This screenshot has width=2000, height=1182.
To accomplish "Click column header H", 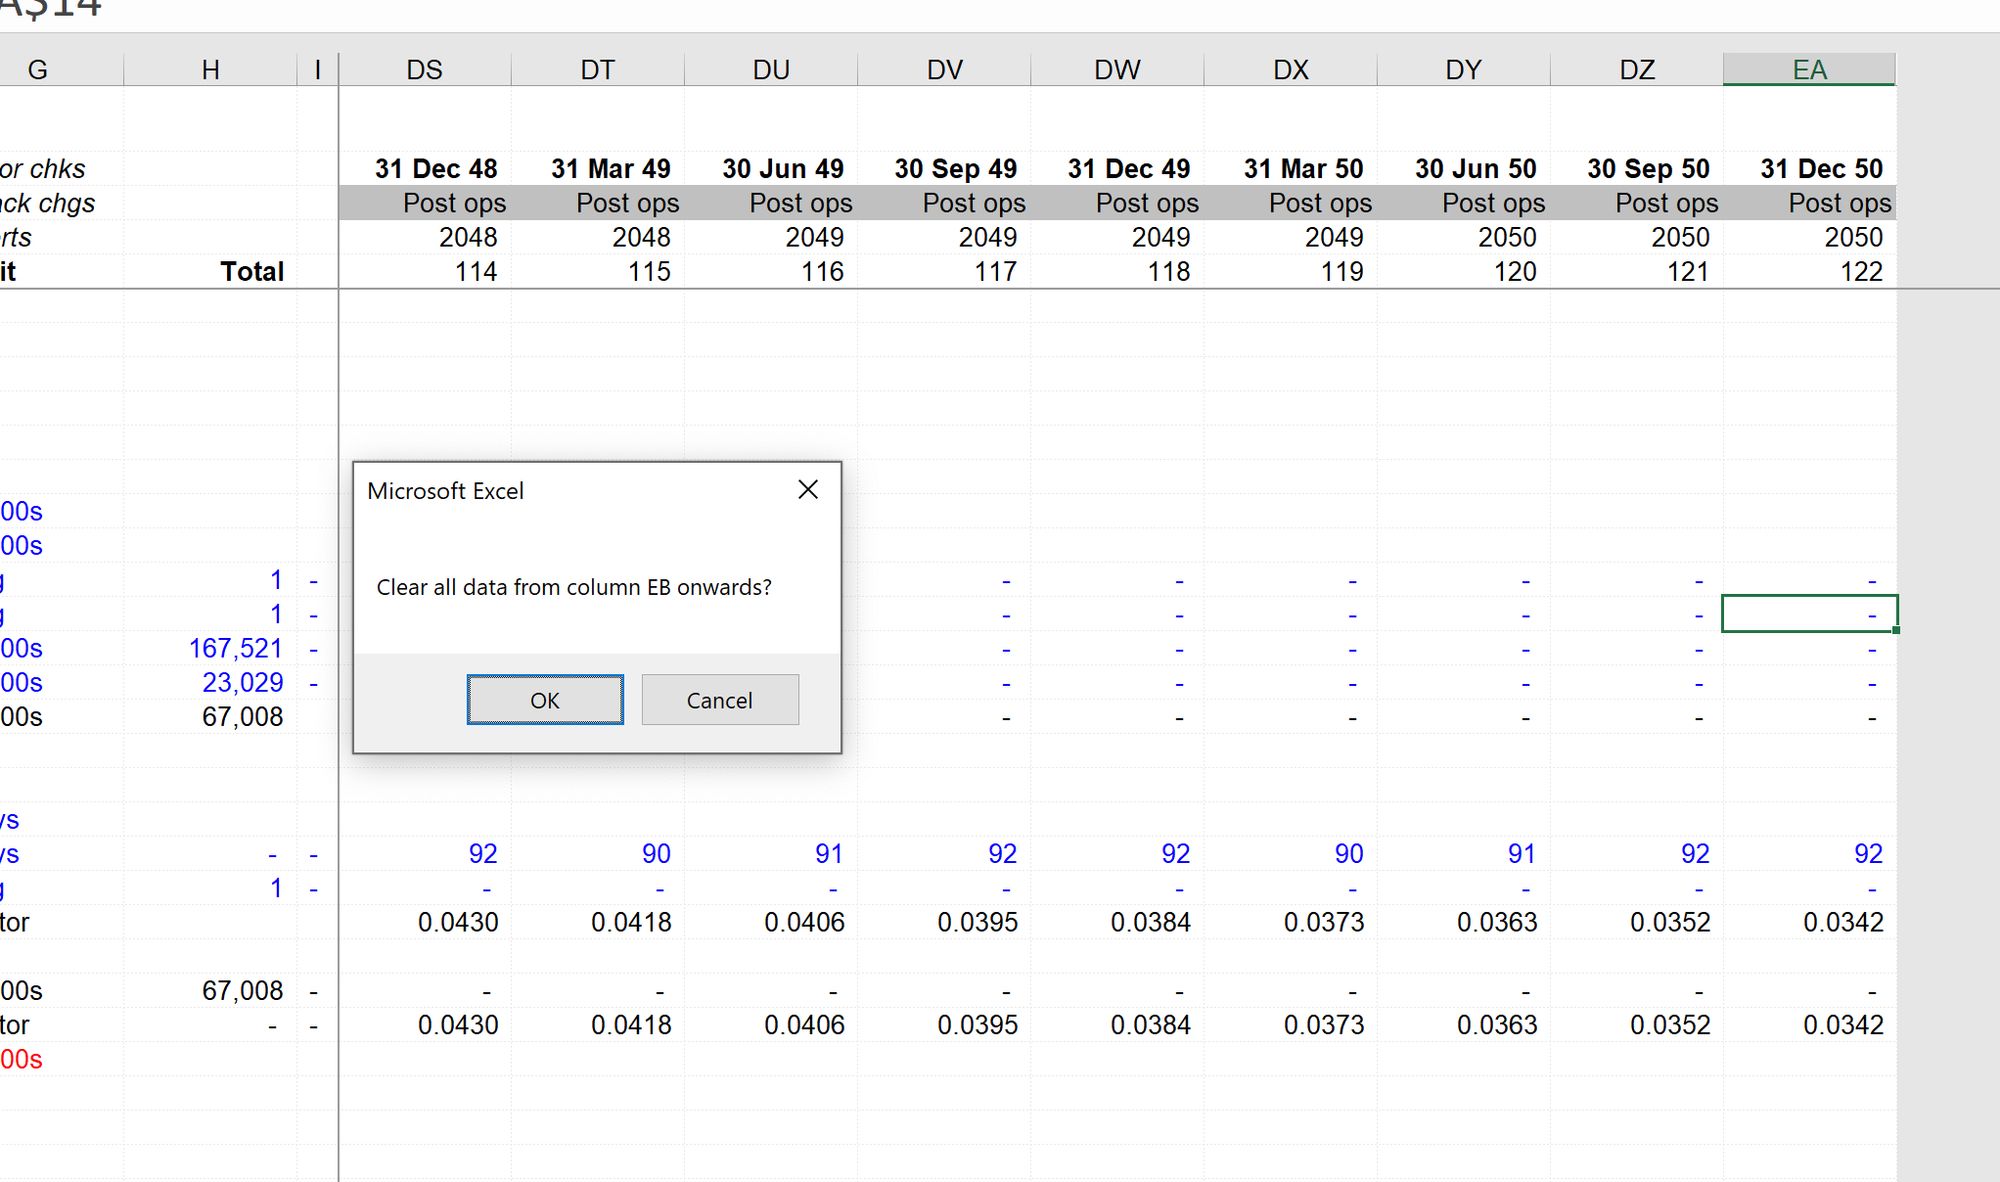I will tap(210, 70).
